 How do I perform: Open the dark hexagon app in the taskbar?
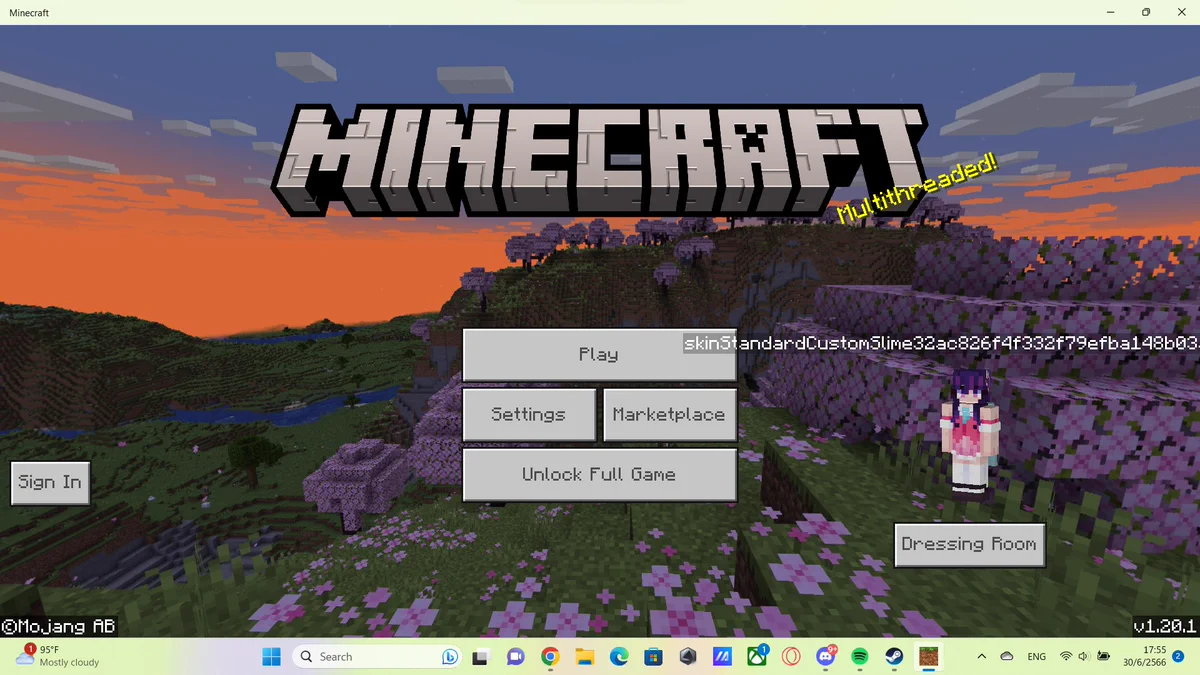click(x=687, y=656)
